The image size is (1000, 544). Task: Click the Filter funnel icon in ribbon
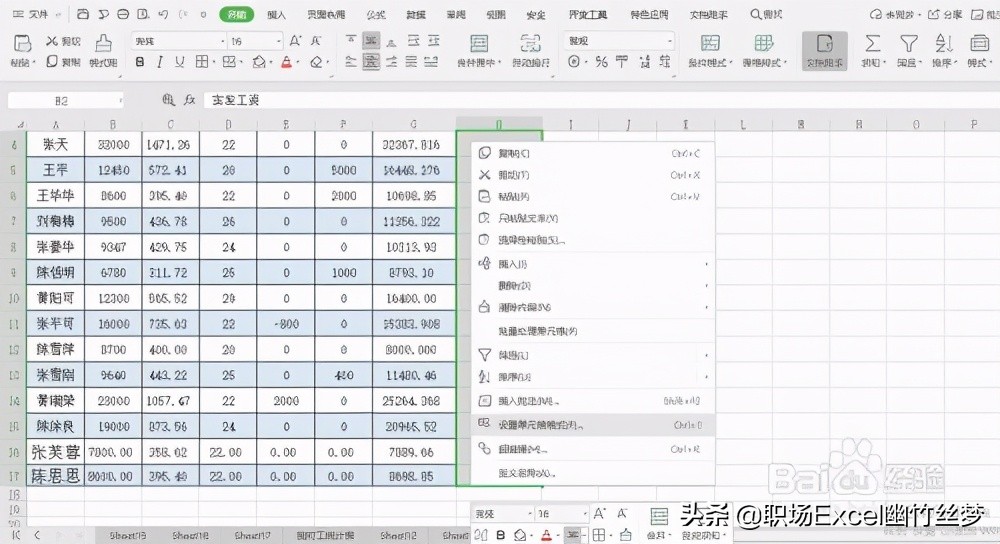tap(908, 43)
